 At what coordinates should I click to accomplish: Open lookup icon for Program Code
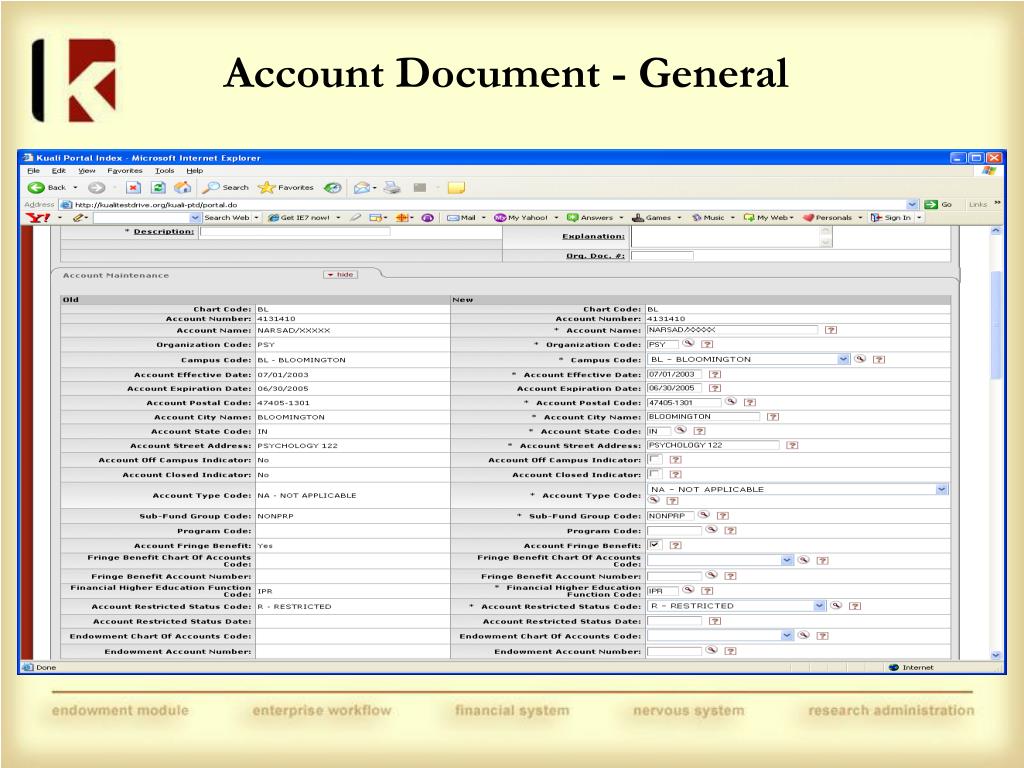click(712, 530)
